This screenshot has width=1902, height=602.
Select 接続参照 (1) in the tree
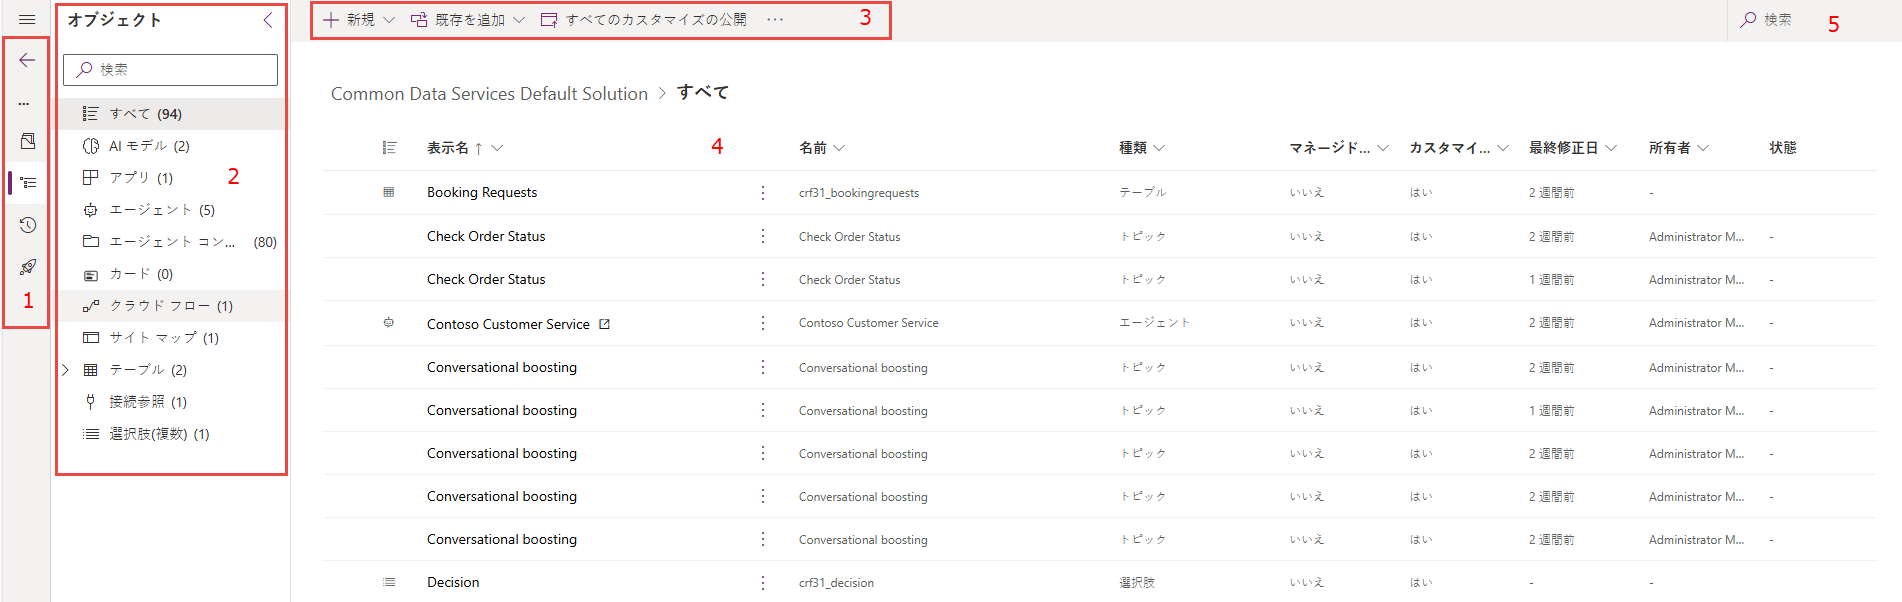click(172, 402)
